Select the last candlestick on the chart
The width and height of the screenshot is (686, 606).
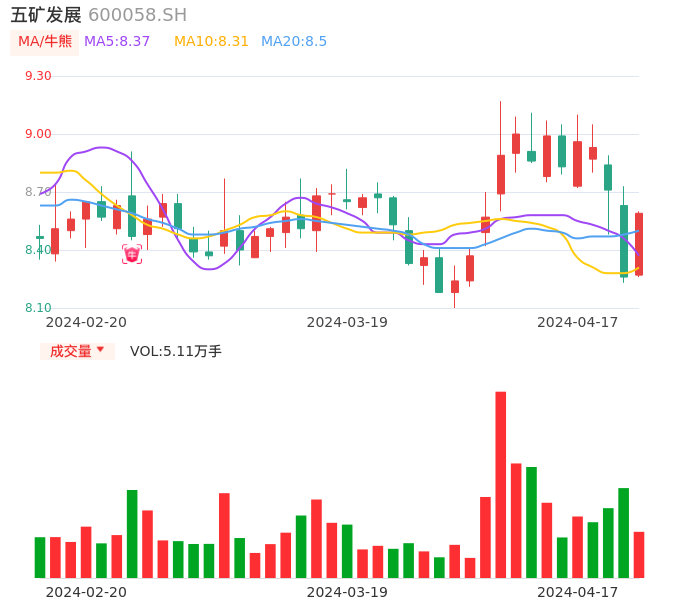point(639,243)
